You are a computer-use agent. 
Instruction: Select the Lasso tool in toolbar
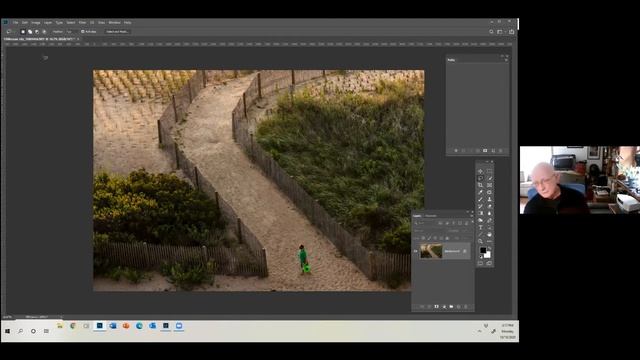(x=480, y=178)
